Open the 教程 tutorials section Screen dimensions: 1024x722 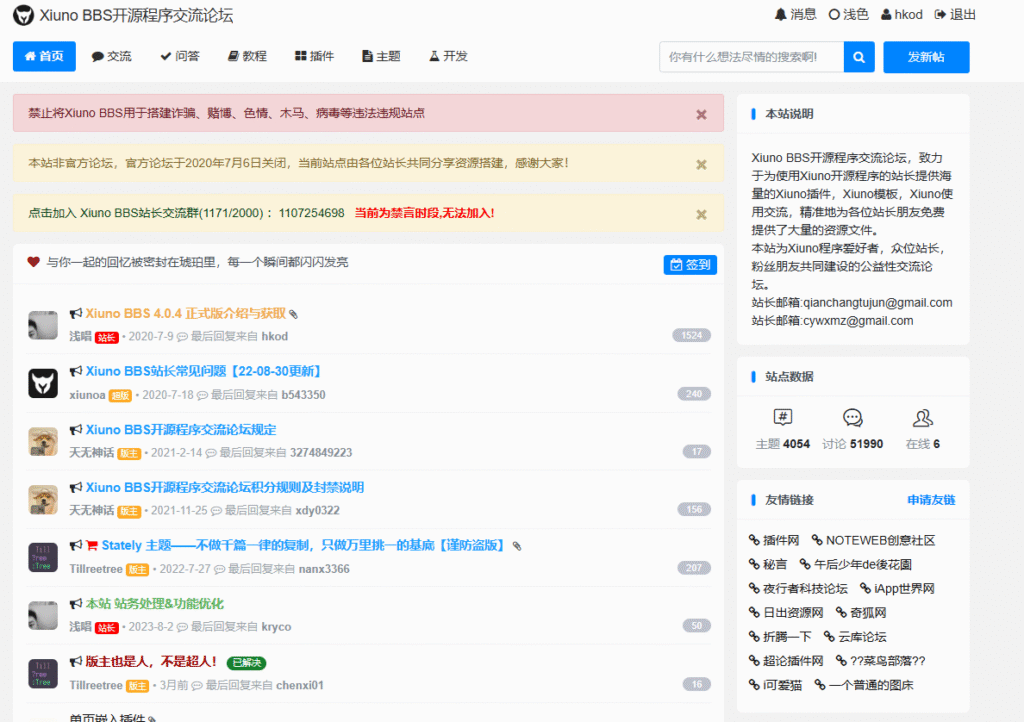click(x=247, y=57)
